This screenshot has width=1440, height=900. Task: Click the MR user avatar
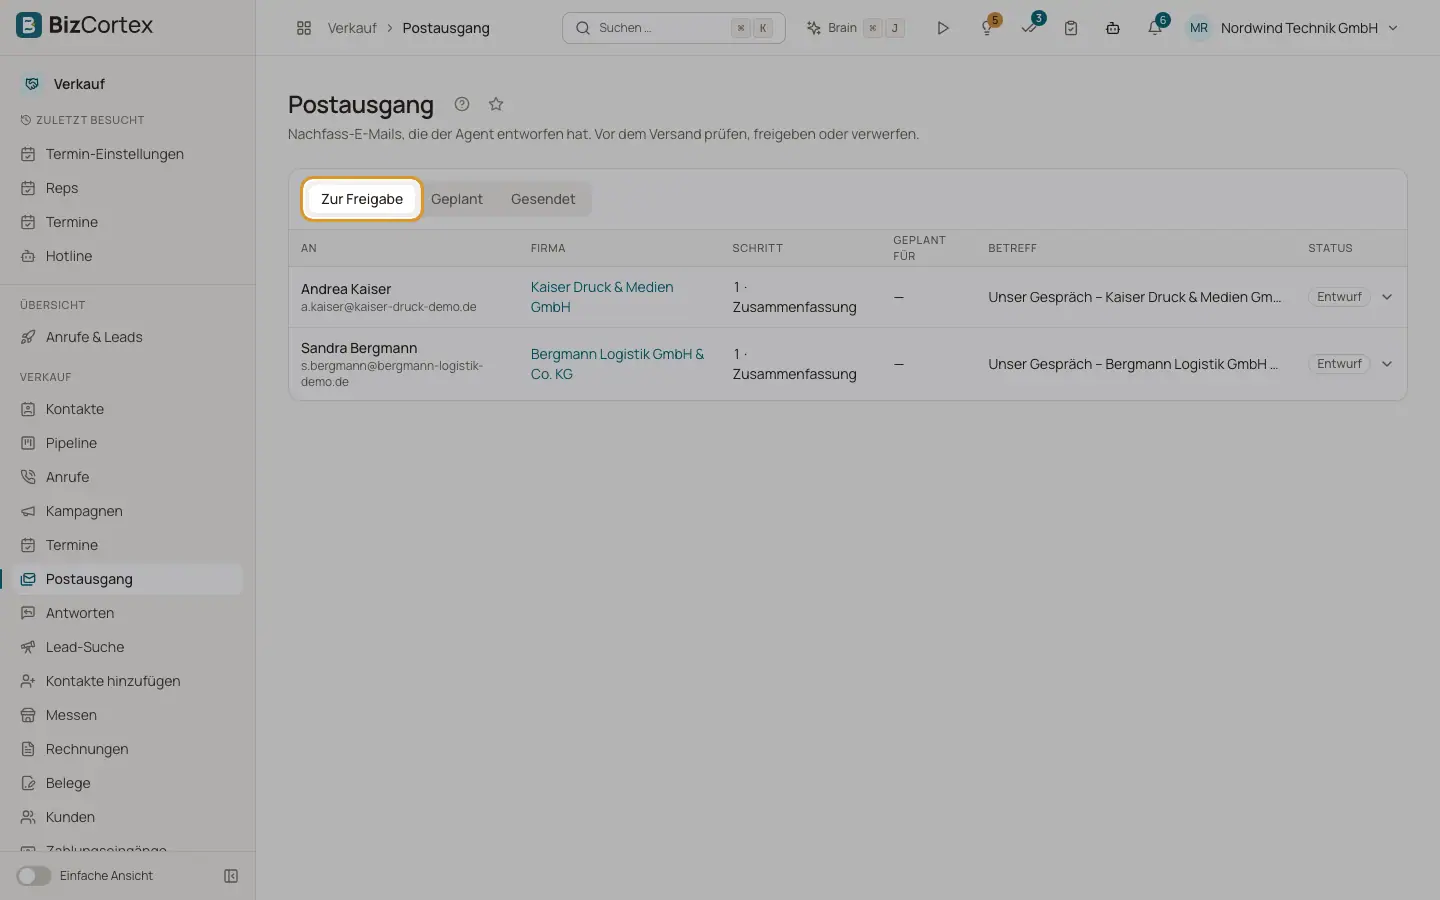click(1198, 28)
